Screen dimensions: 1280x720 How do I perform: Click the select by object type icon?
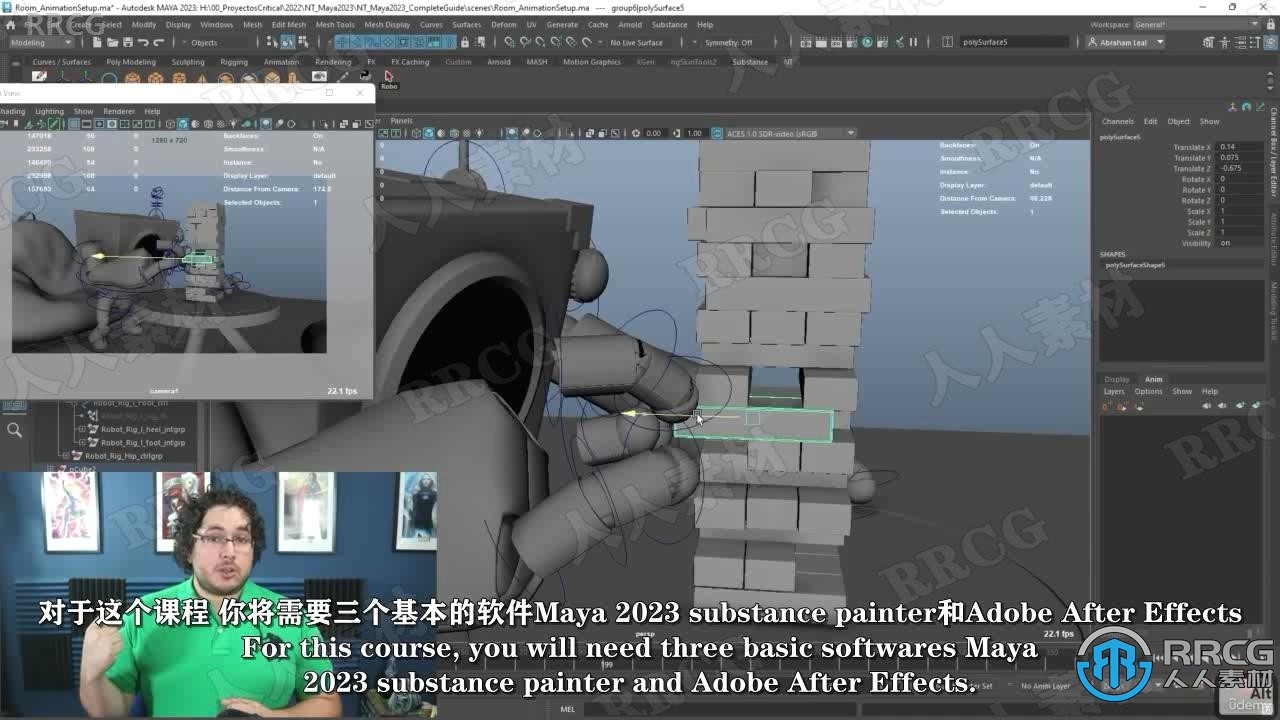(287, 42)
